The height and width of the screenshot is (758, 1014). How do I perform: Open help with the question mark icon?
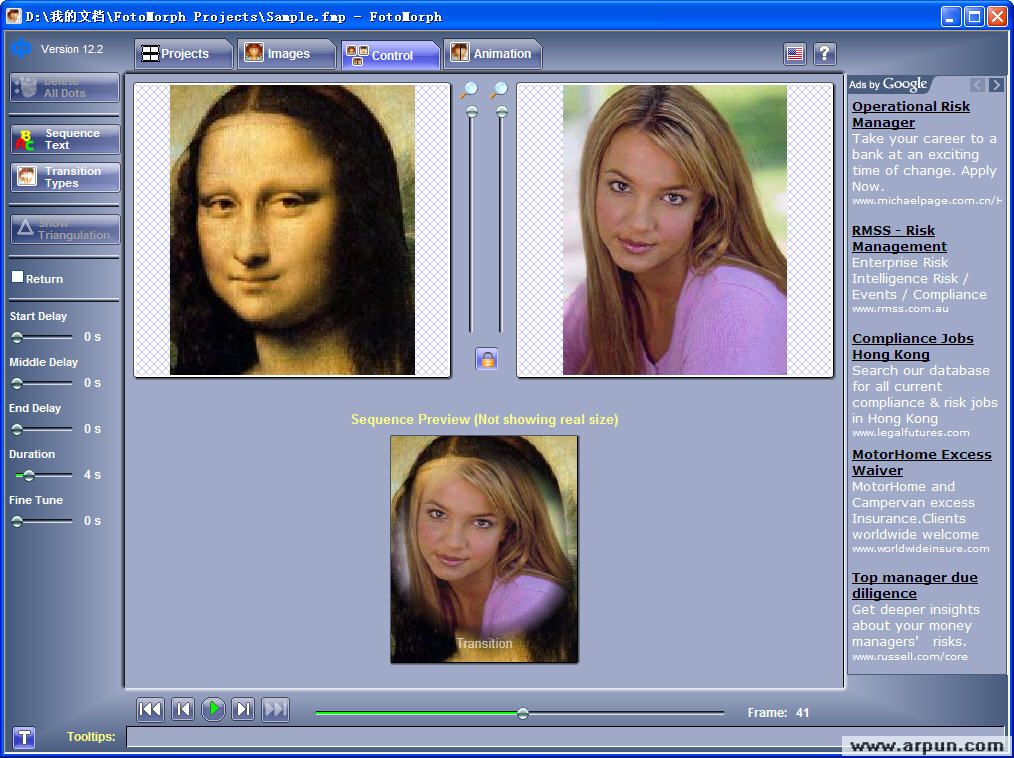[x=824, y=54]
